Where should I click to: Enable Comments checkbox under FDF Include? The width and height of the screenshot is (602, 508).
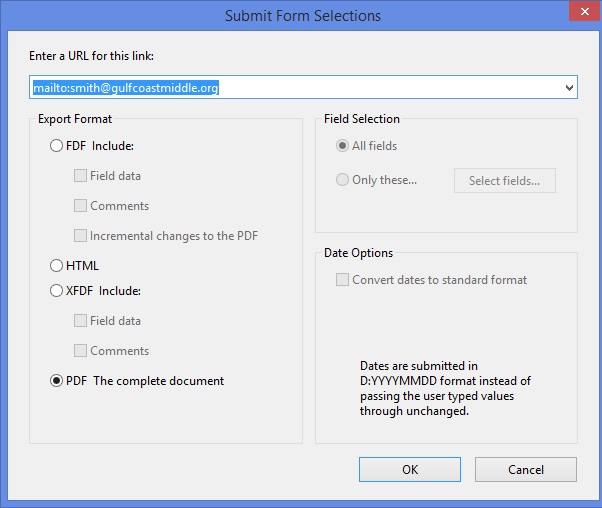(x=81, y=206)
